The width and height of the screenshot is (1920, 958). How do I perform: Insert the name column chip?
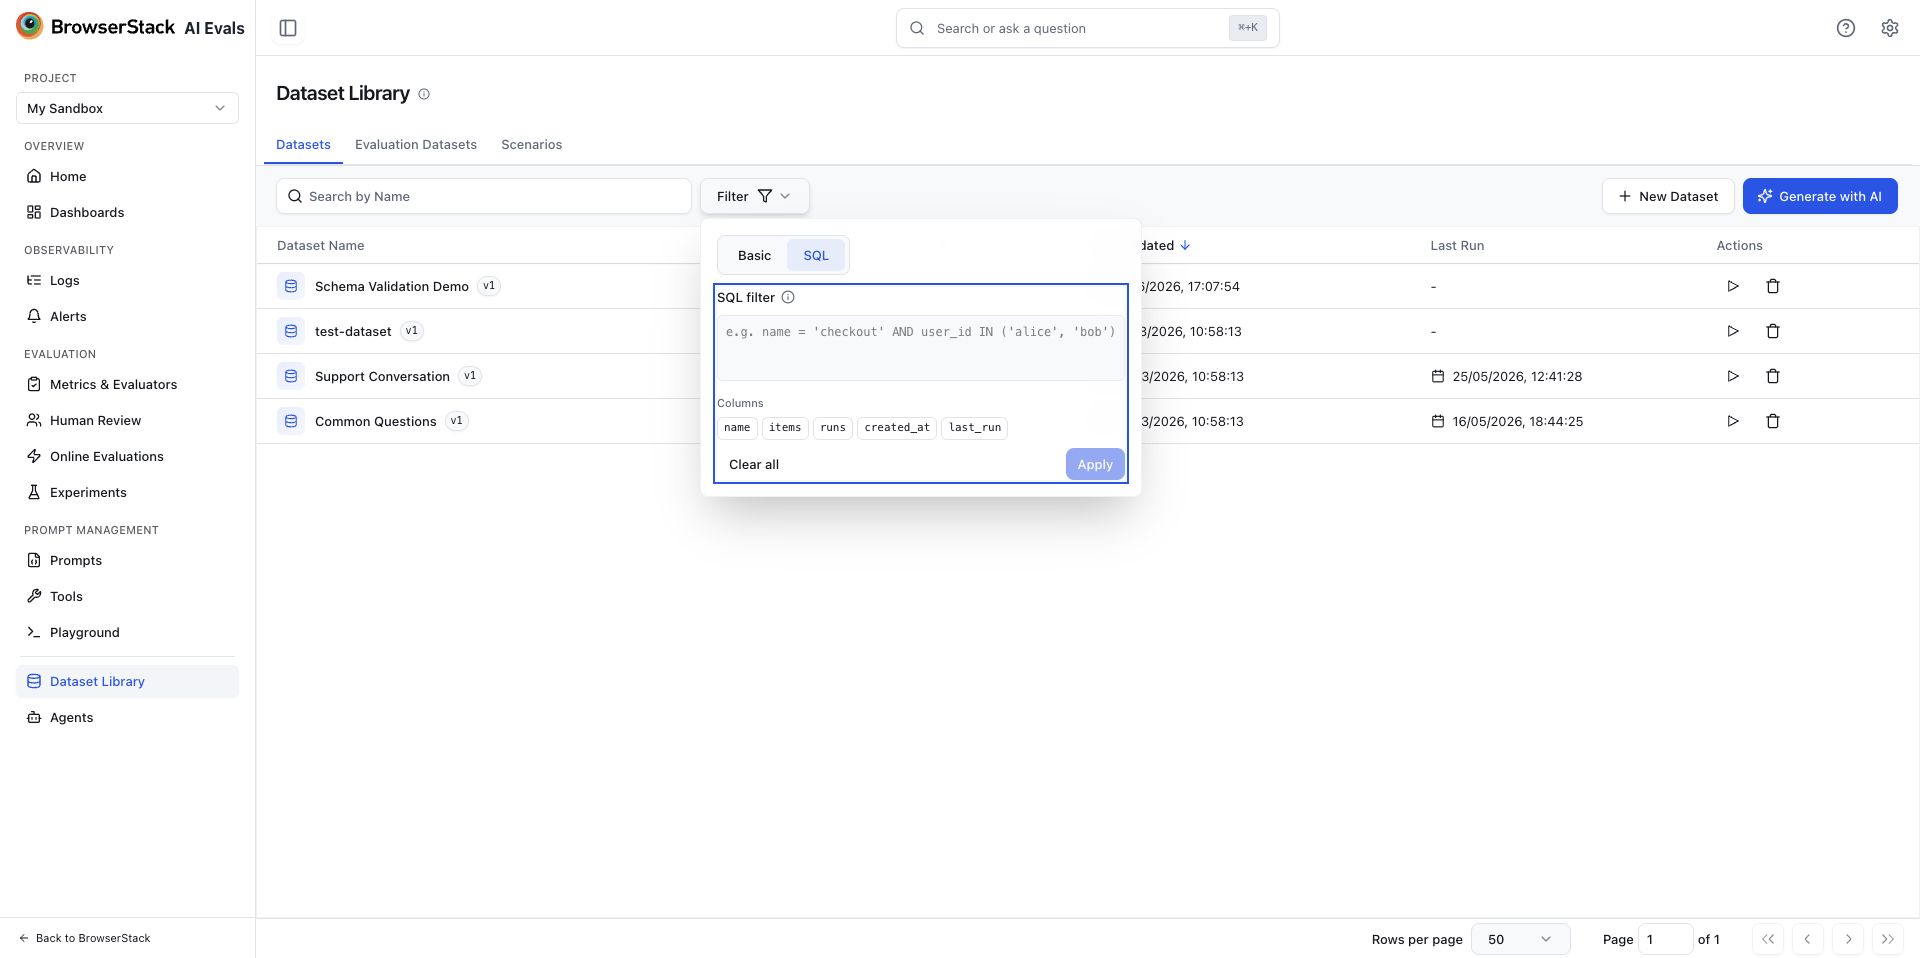pyautogui.click(x=737, y=428)
